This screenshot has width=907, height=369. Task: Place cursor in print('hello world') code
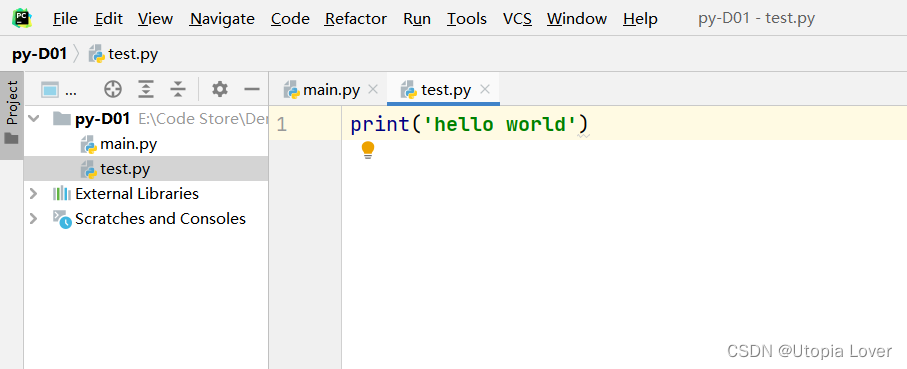click(469, 124)
